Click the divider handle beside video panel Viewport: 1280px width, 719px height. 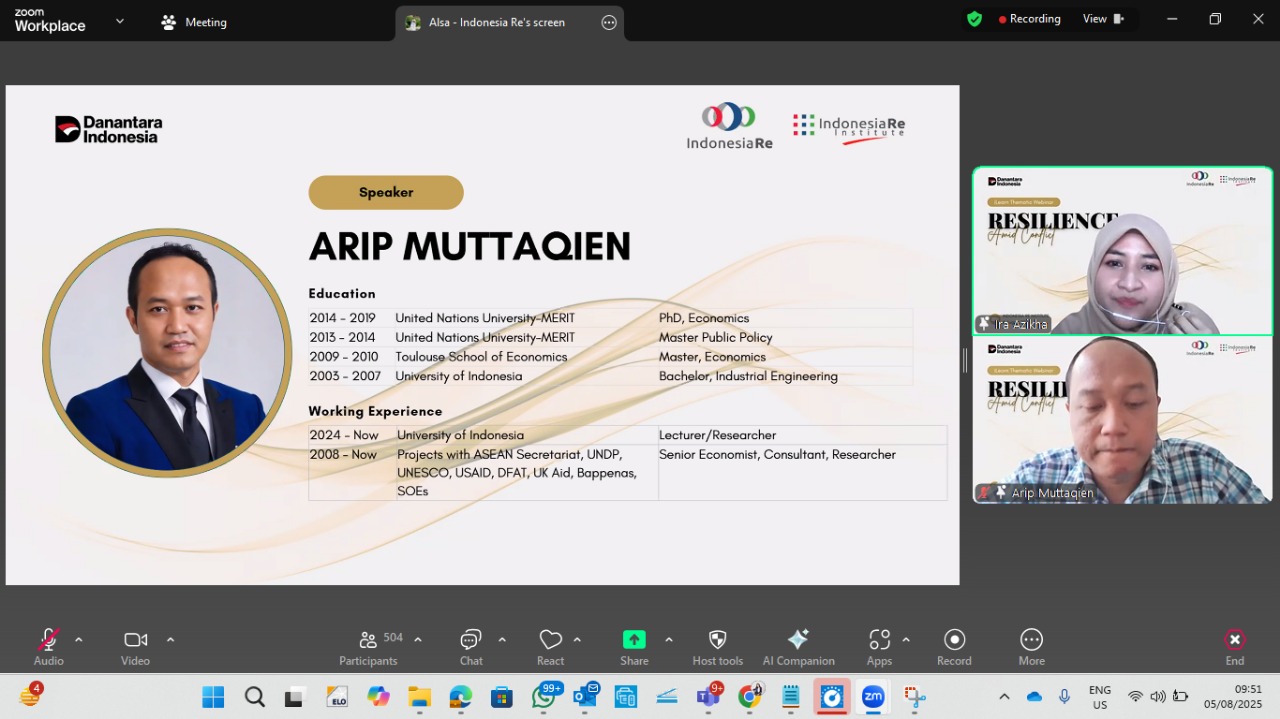coord(965,361)
